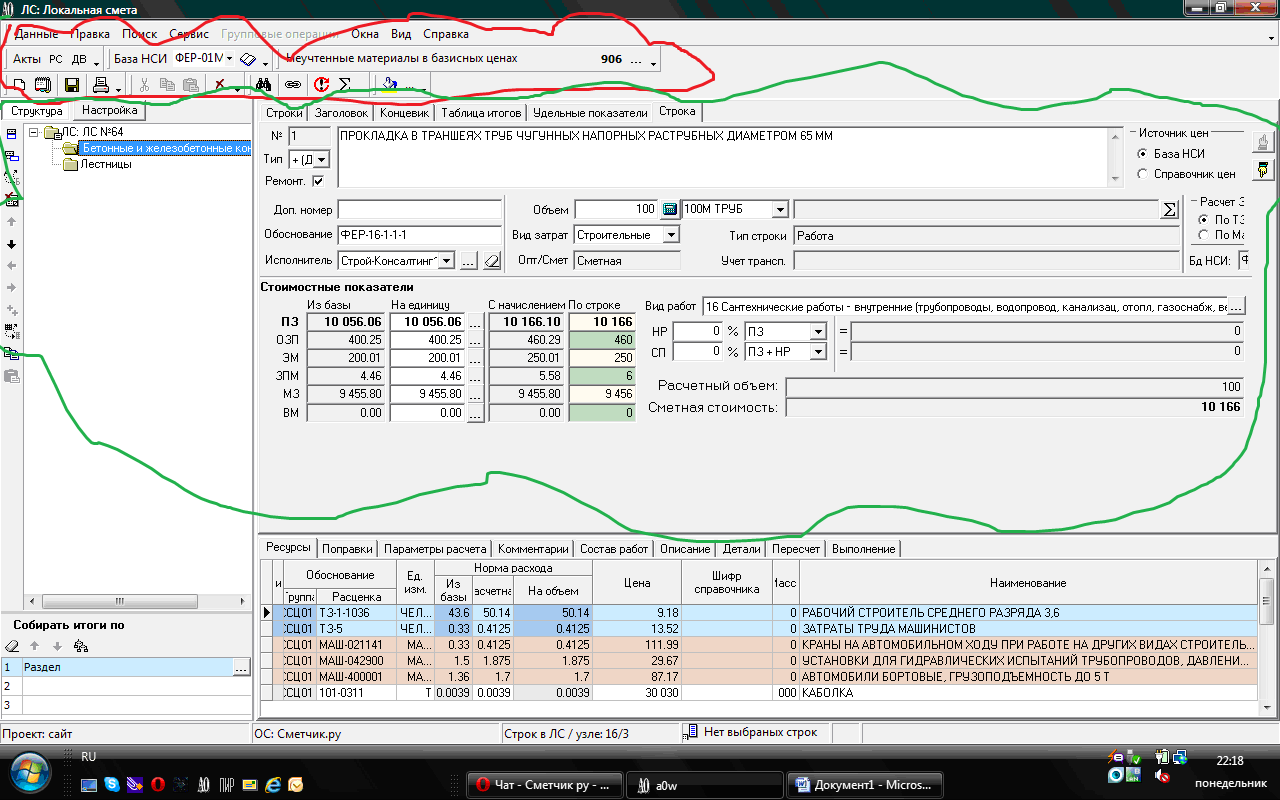
Task: Click the Sigma sum toolbar icon
Action: (345, 85)
